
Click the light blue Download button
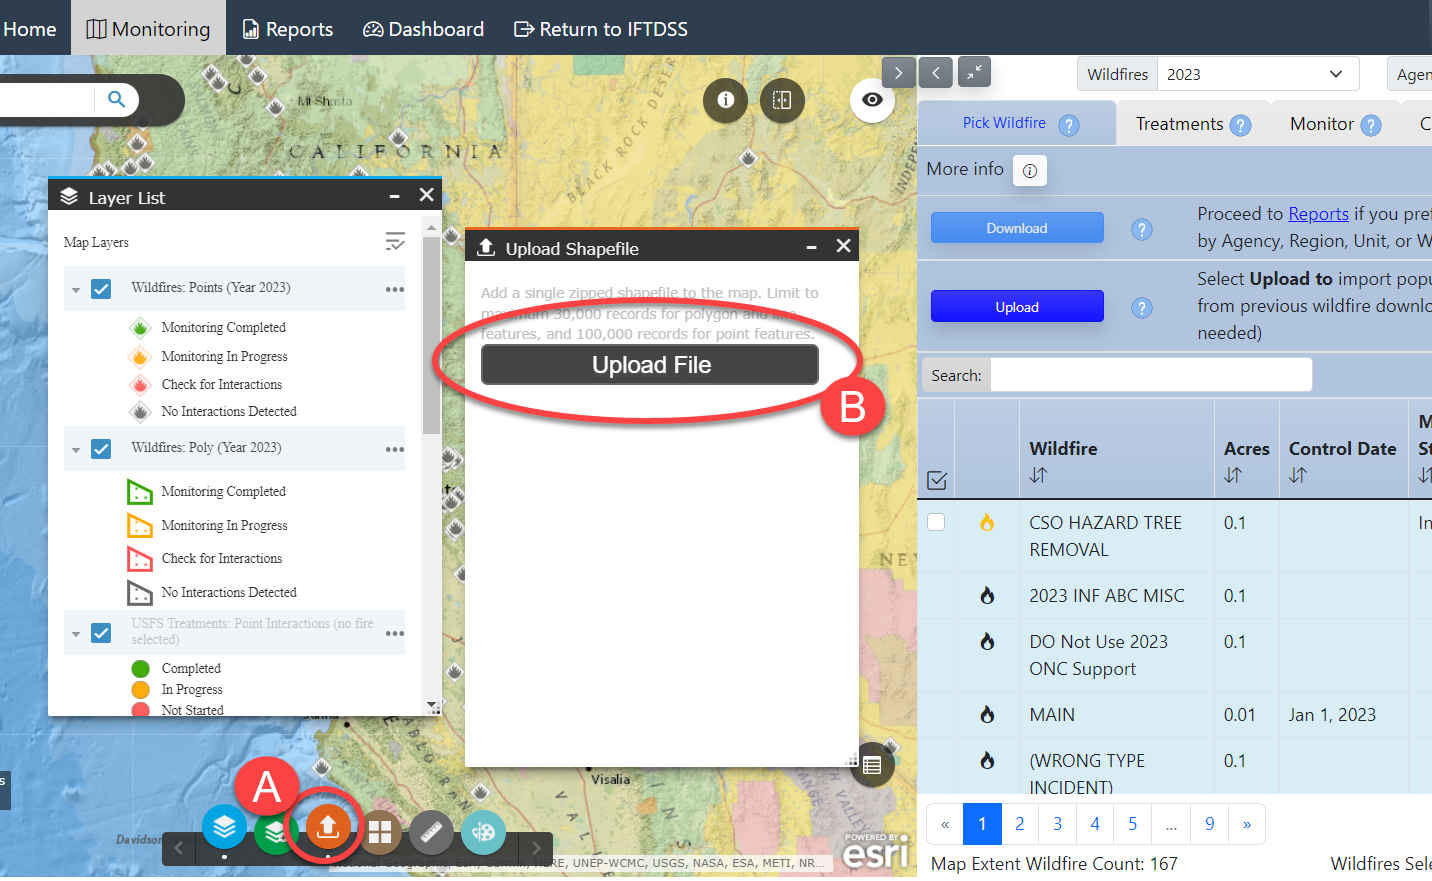tap(1017, 228)
